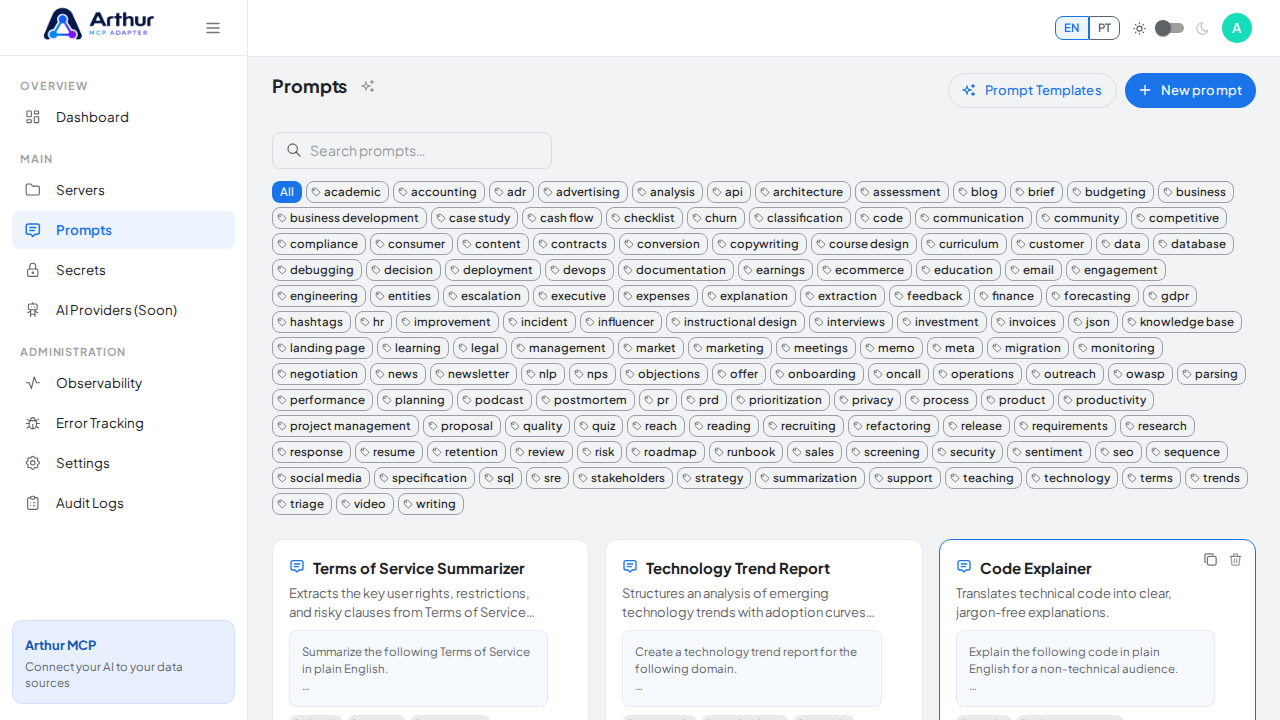This screenshot has height=720, width=1280.
Task: Filter prompts by knowledge base tag
Action: pos(1182,322)
